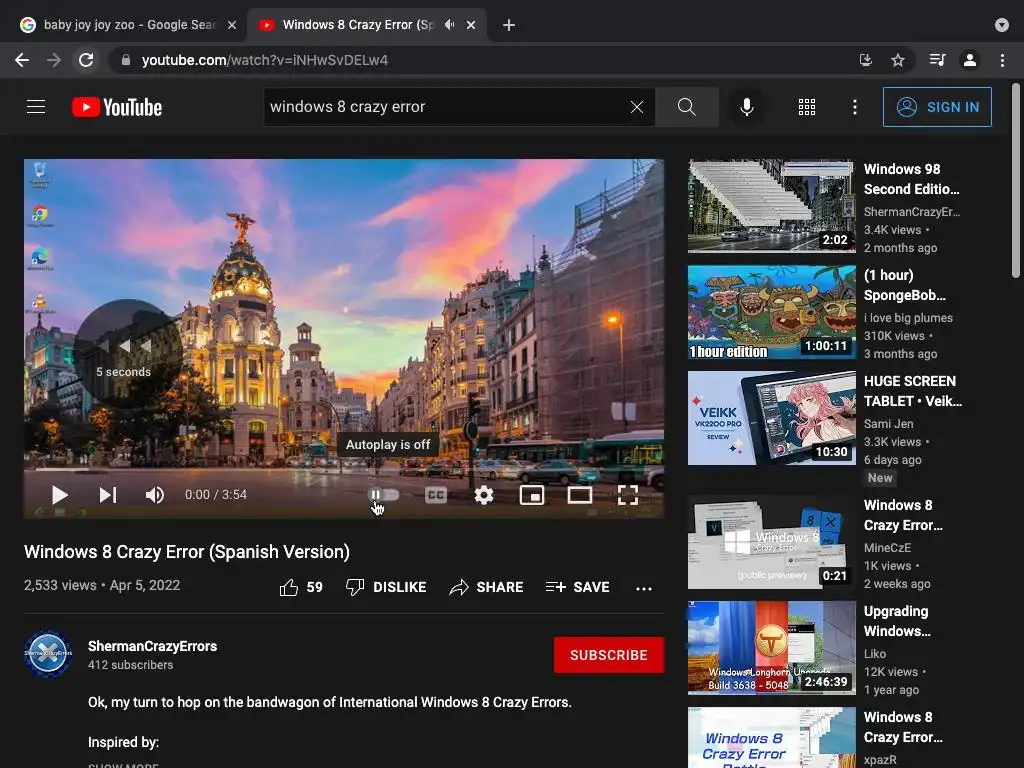This screenshot has height=768, width=1024.
Task: Click the Upgrading Windows video title
Action: pos(897,621)
